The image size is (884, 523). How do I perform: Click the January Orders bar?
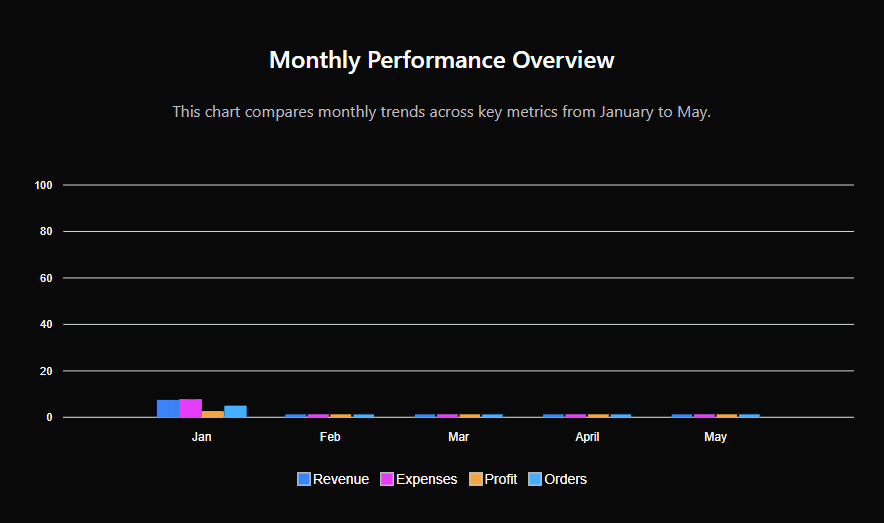[235, 411]
